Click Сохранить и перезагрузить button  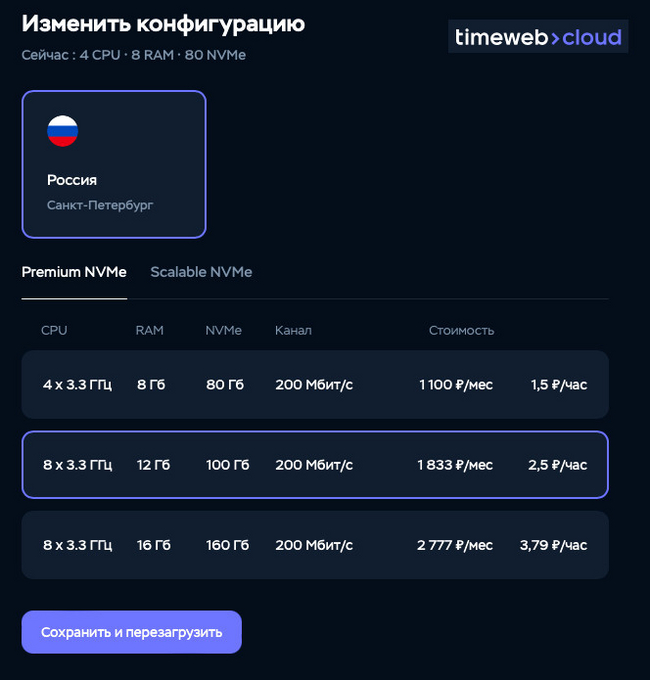click(131, 632)
